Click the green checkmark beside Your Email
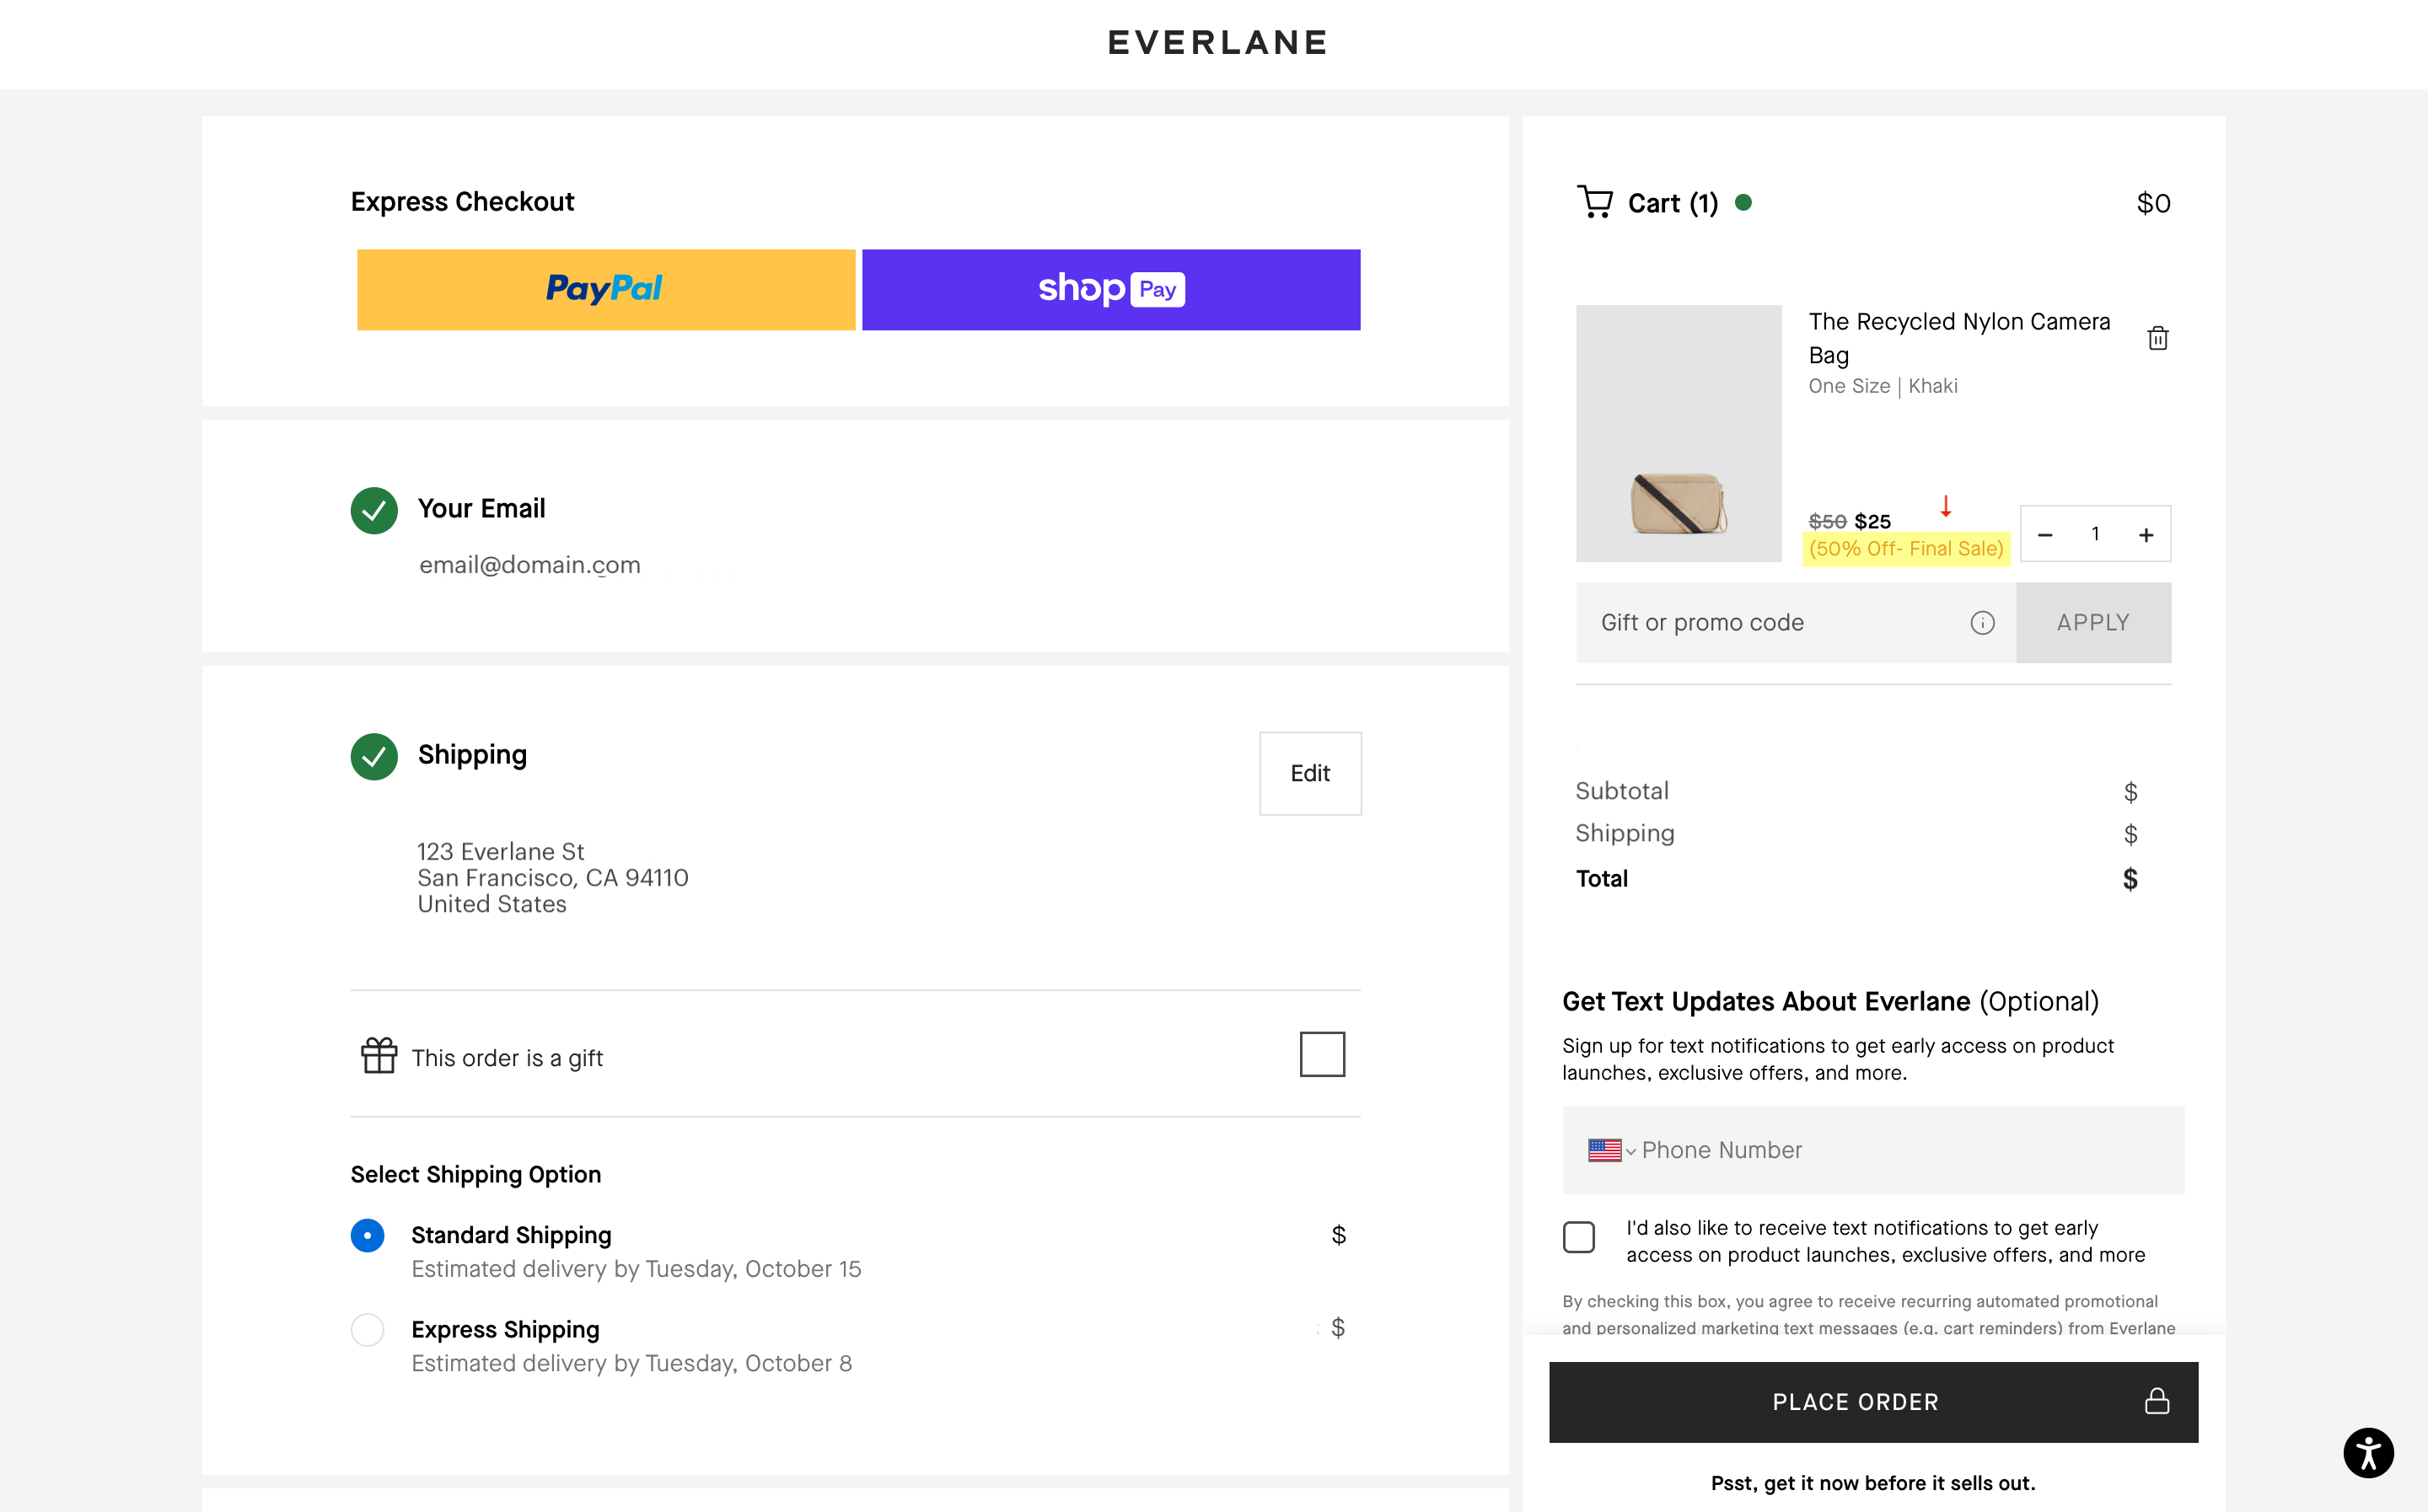This screenshot has width=2428, height=1512. click(x=374, y=511)
